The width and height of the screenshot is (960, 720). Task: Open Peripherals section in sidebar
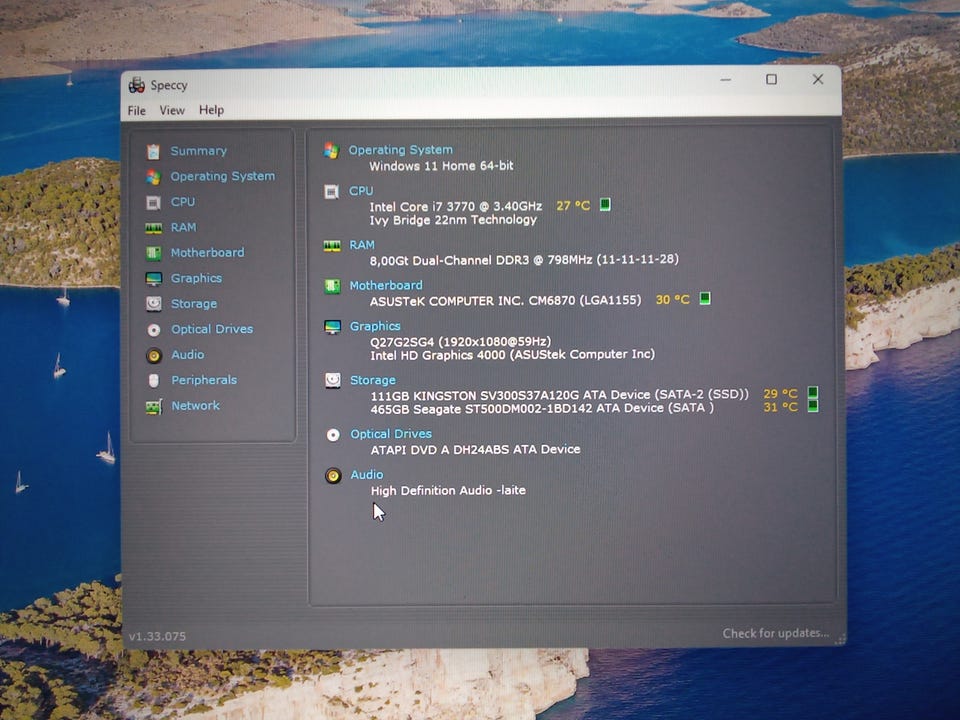204,380
